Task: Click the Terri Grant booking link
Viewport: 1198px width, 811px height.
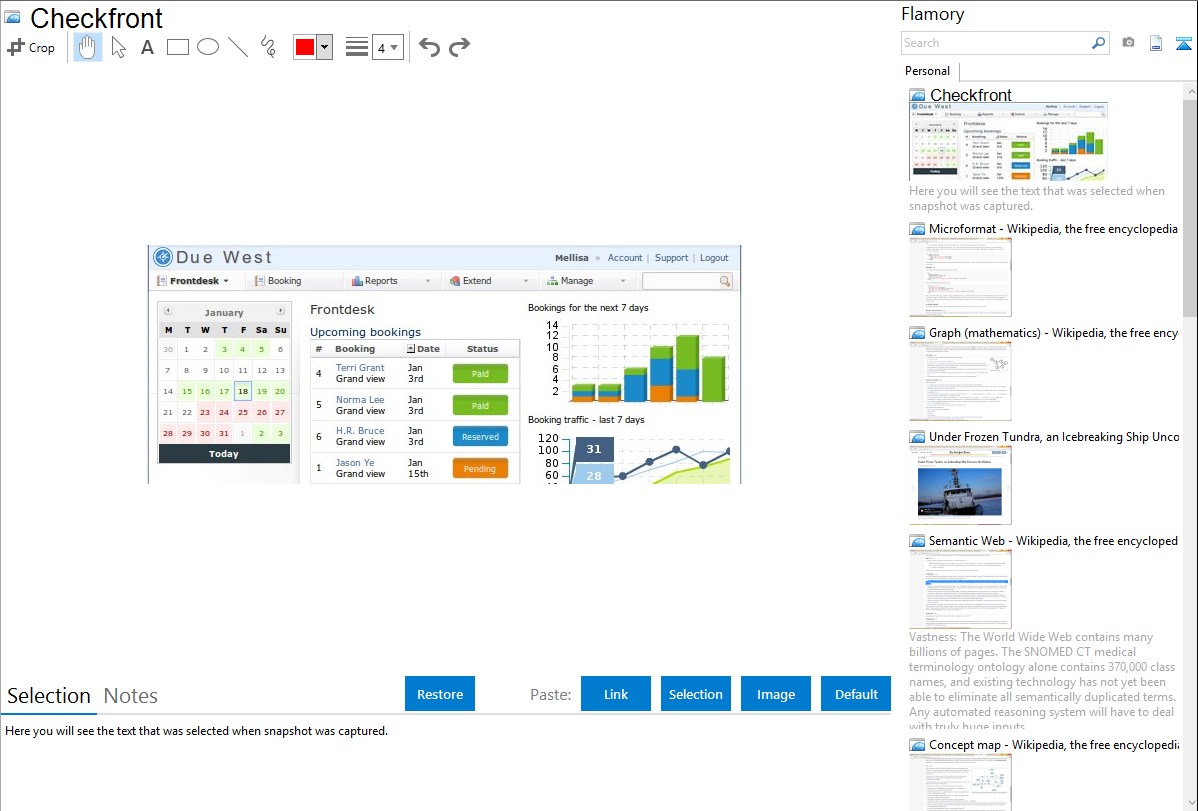Action: click(360, 368)
